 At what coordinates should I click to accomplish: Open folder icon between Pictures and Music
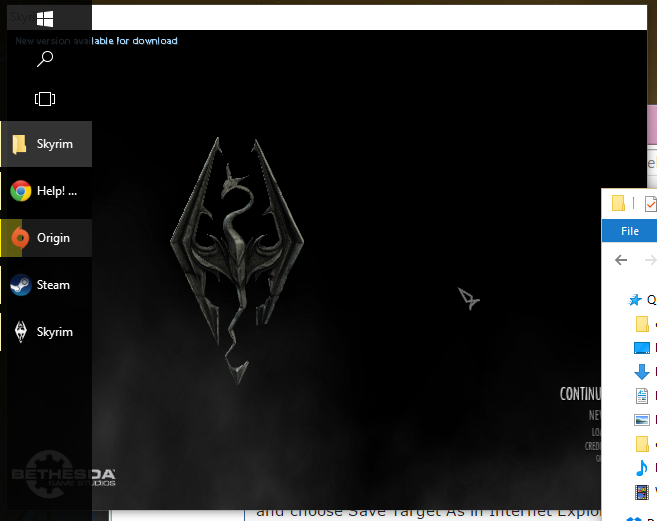pos(642,444)
